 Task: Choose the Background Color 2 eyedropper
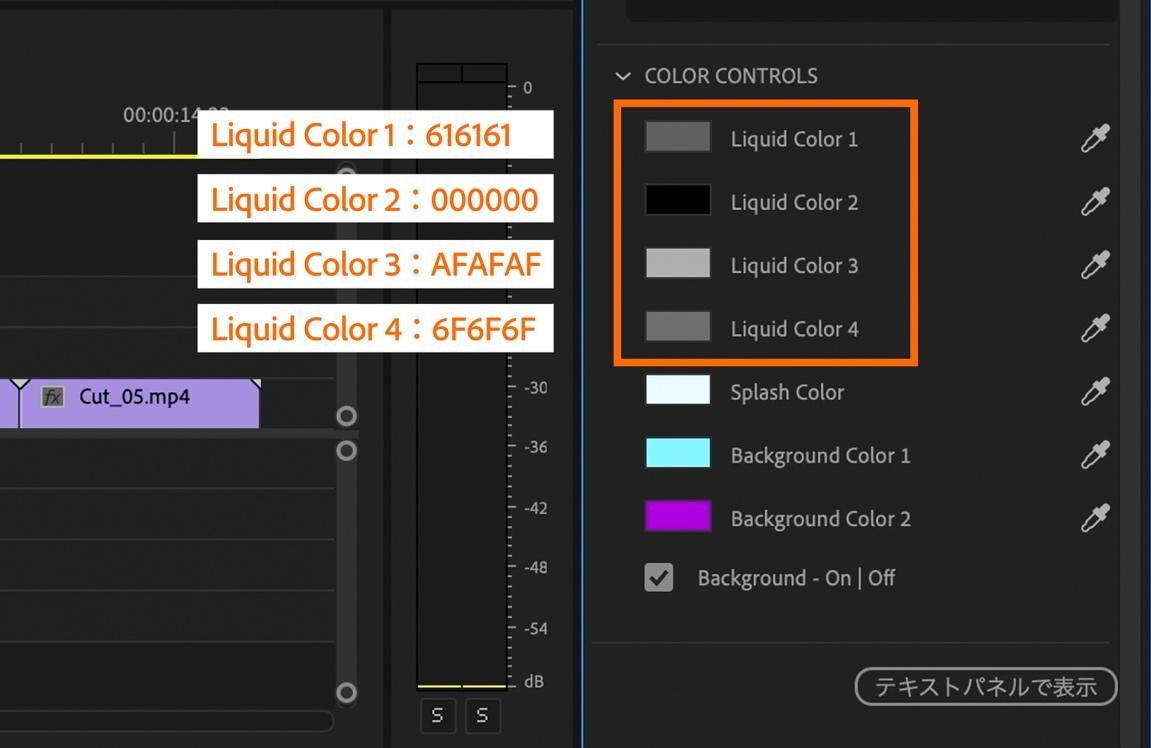point(1095,518)
